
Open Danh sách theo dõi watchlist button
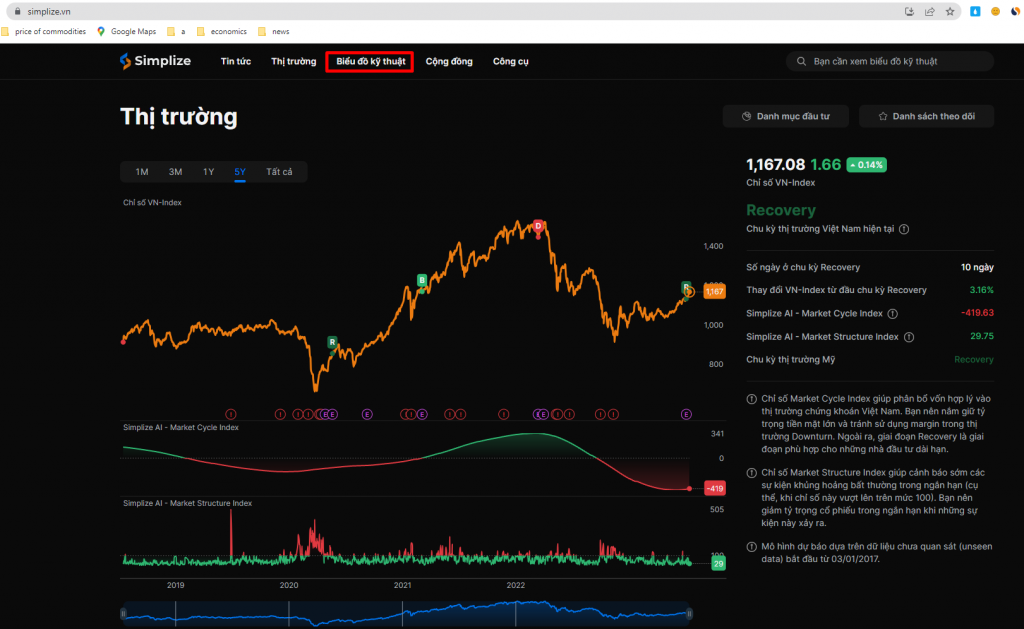(x=926, y=116)
